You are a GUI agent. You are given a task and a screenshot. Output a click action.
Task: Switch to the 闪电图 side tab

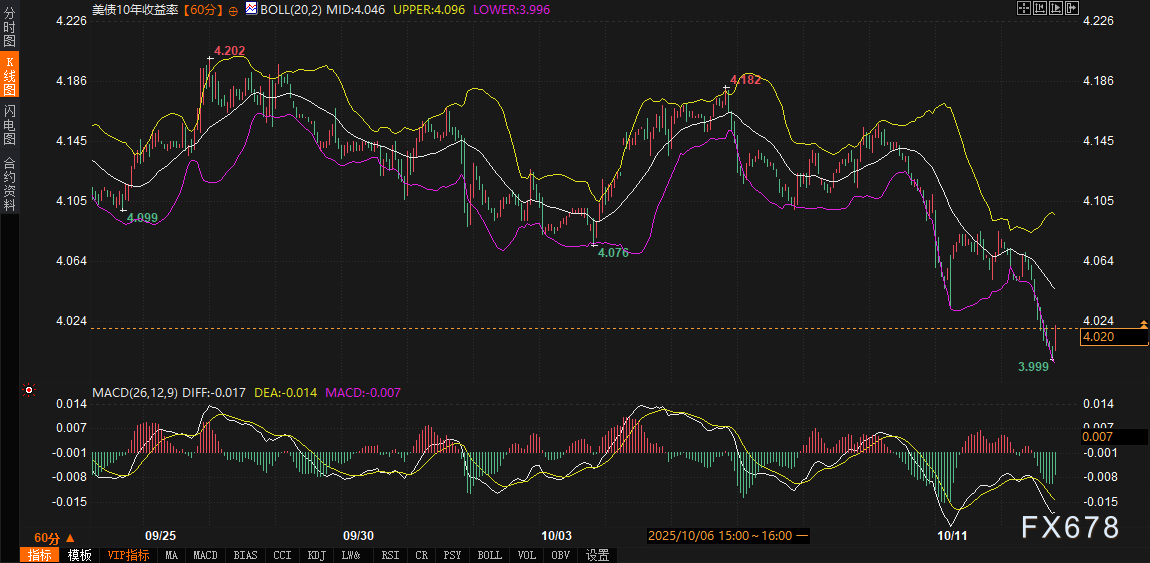pyautogui.click(x=10, y=125)
